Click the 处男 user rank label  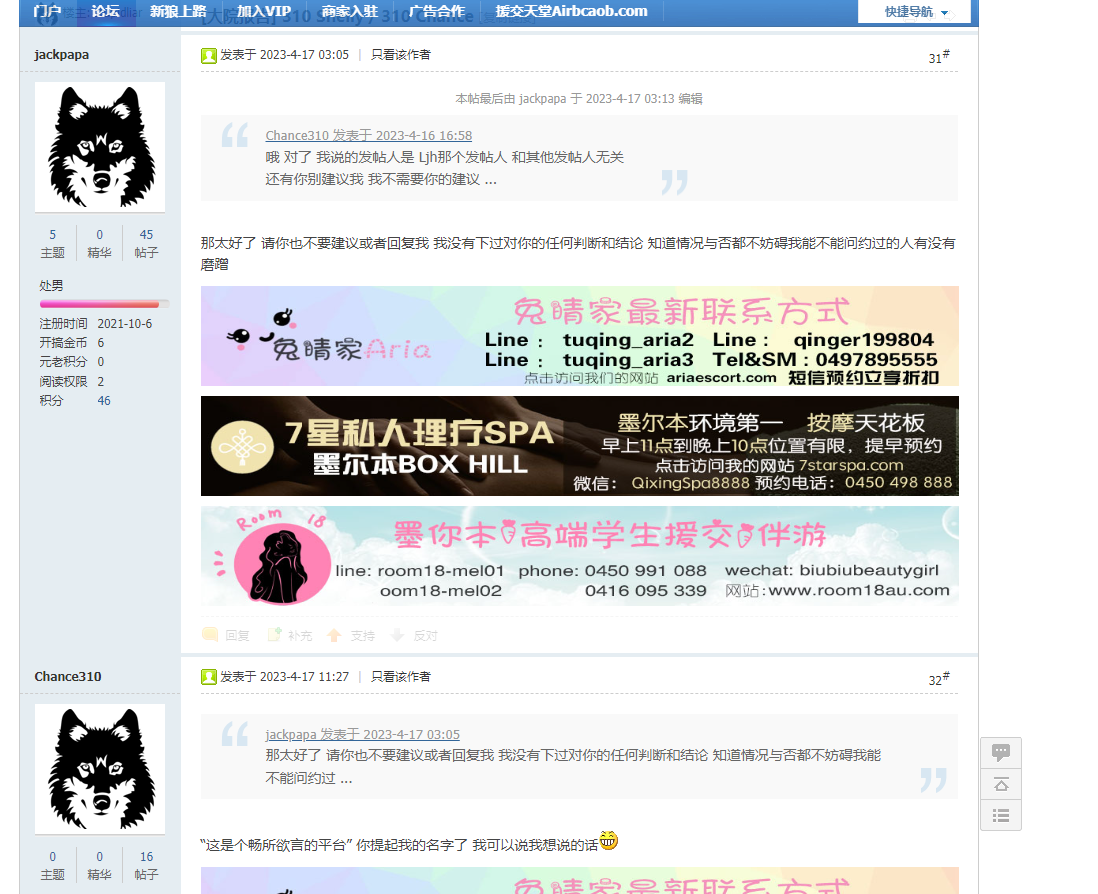point(51,286)
